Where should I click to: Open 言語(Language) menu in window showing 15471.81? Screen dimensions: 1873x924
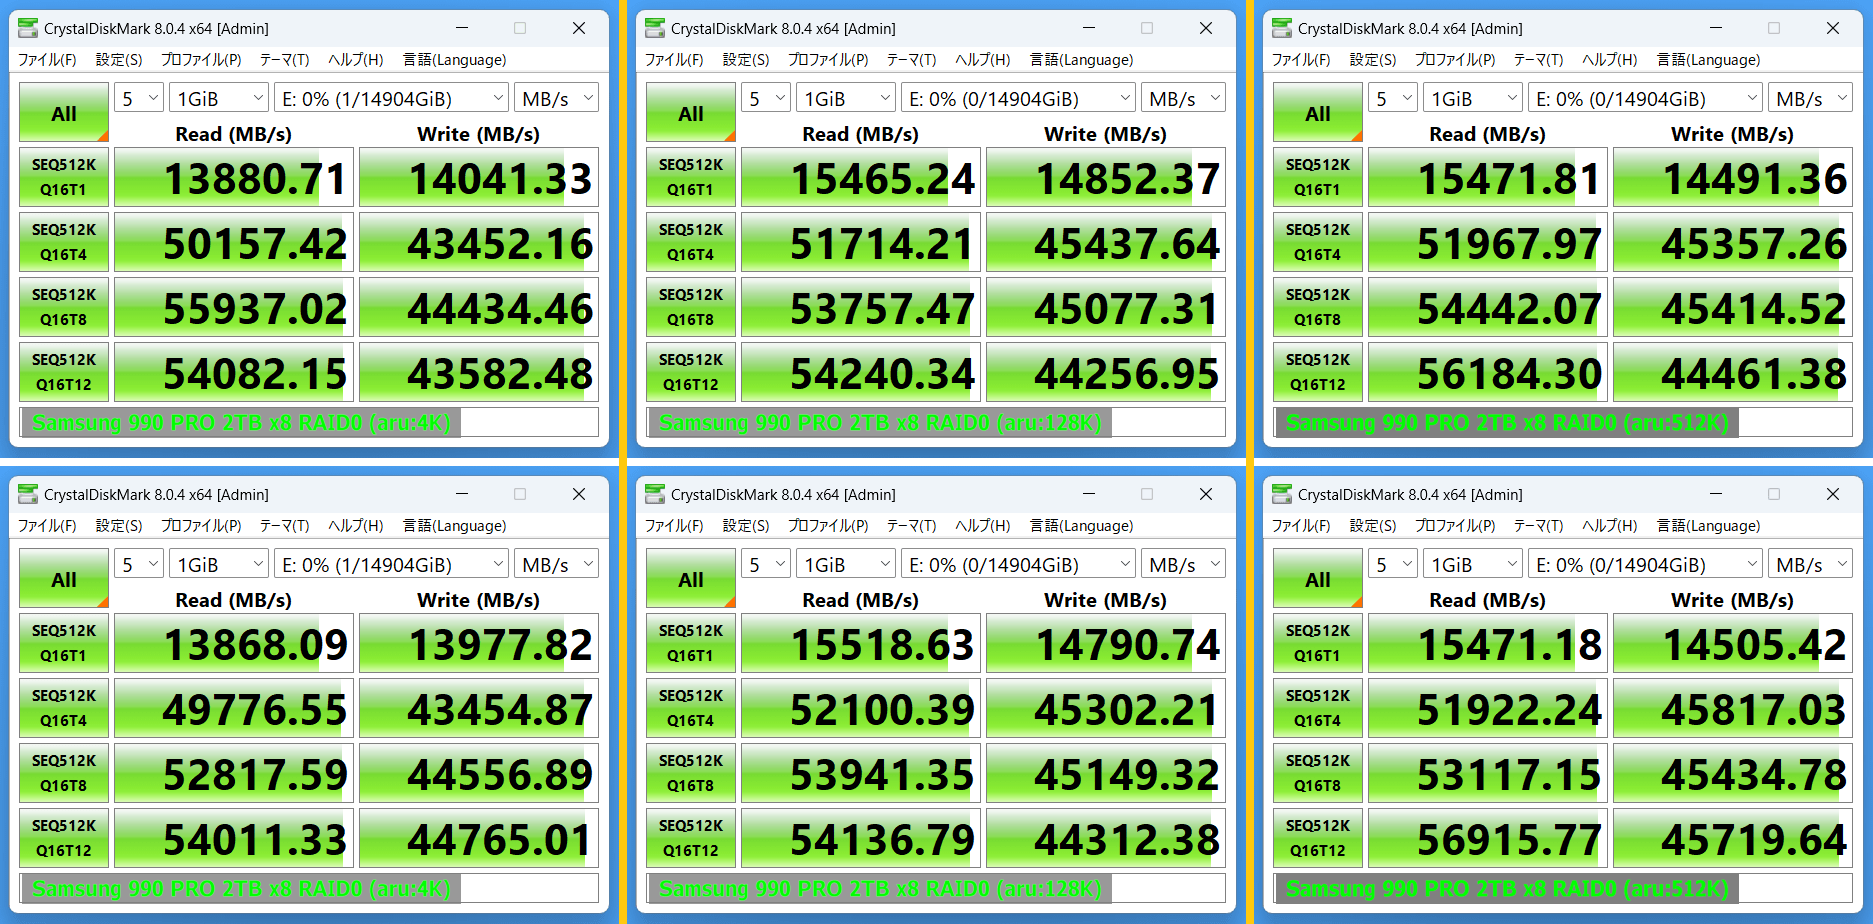(x=1708, y=60)
